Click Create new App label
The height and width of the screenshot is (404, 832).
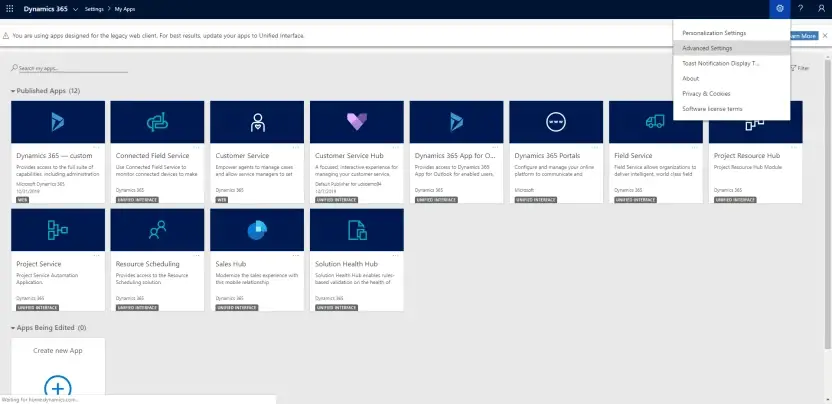[x=58, y=351]
